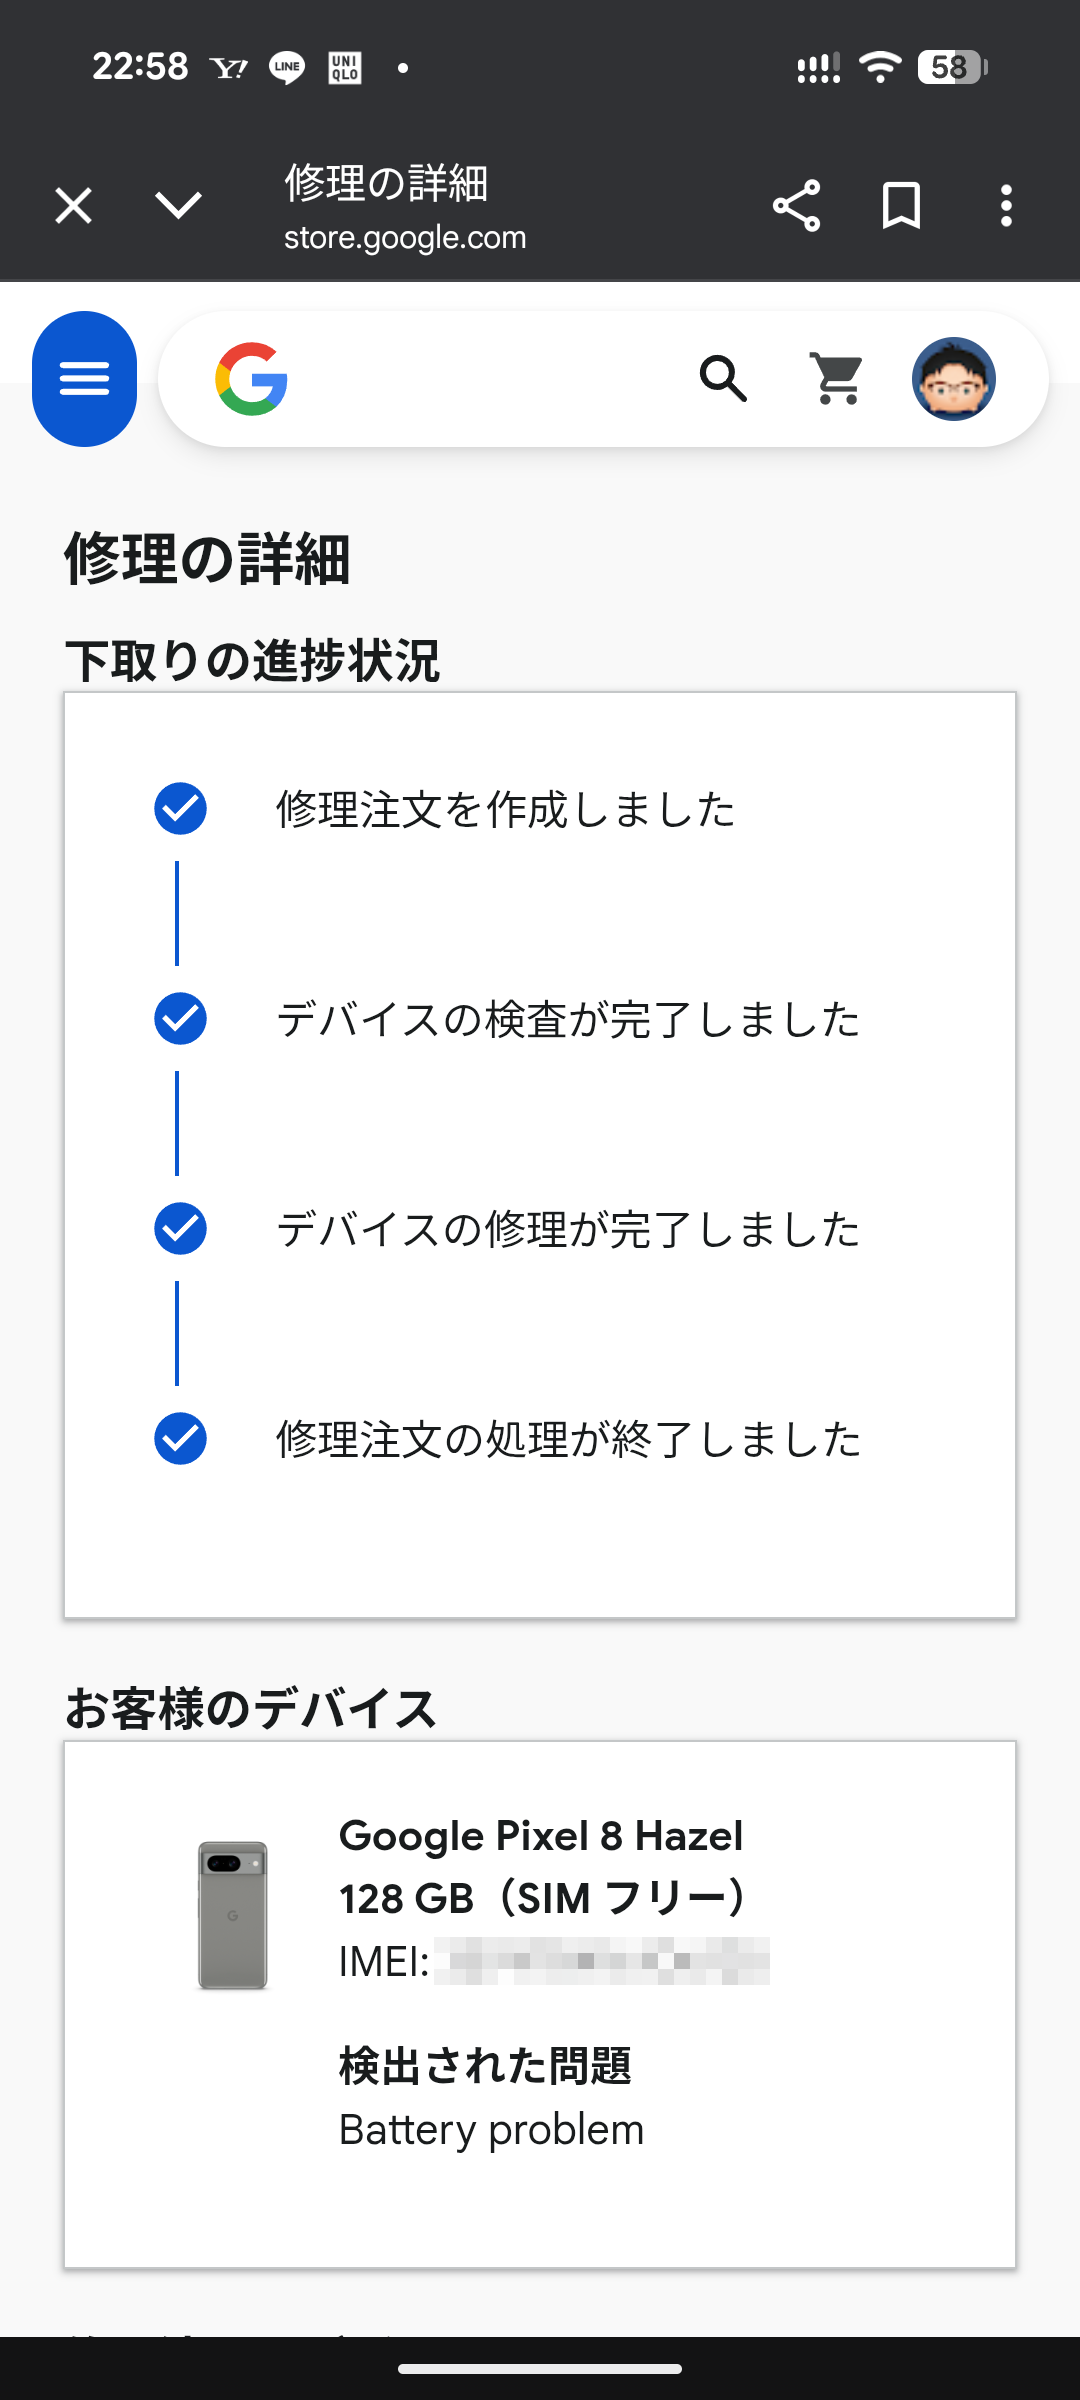The width and height of the screenshot is (1080, 2400).
Task: Tap the store.google.com address text
Action: (405, 238)
